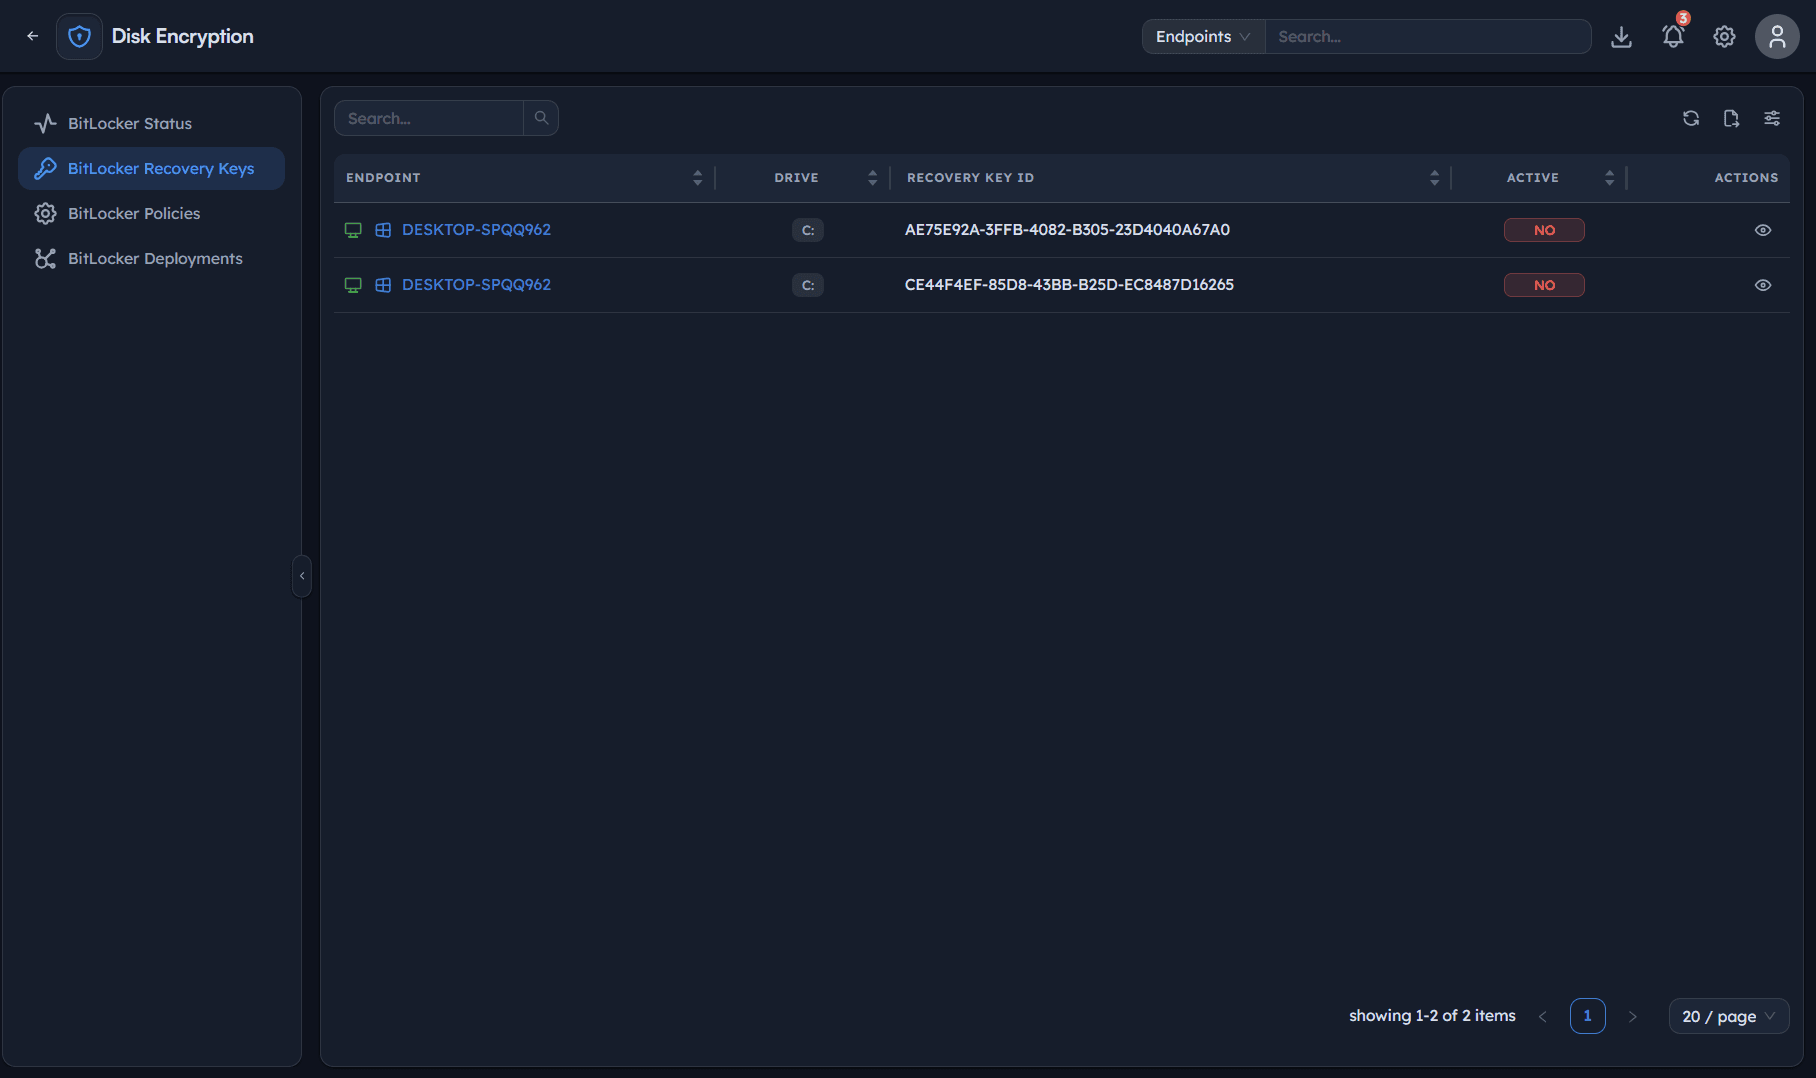The width and height of the screenshot is (1816, 1078).
Task: Click the back arrow in header
Action: pyautogui.click(x=33, y=36)
